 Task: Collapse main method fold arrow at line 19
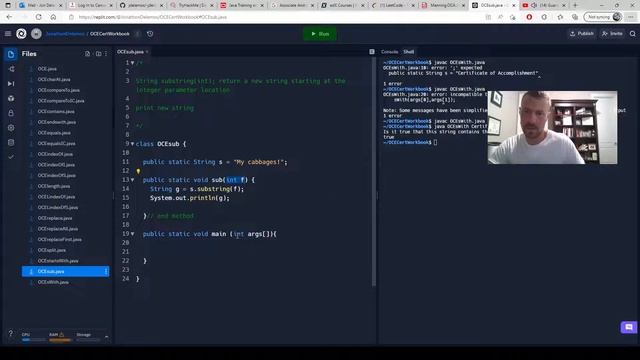pyautogui.click(x=132, y=234)
